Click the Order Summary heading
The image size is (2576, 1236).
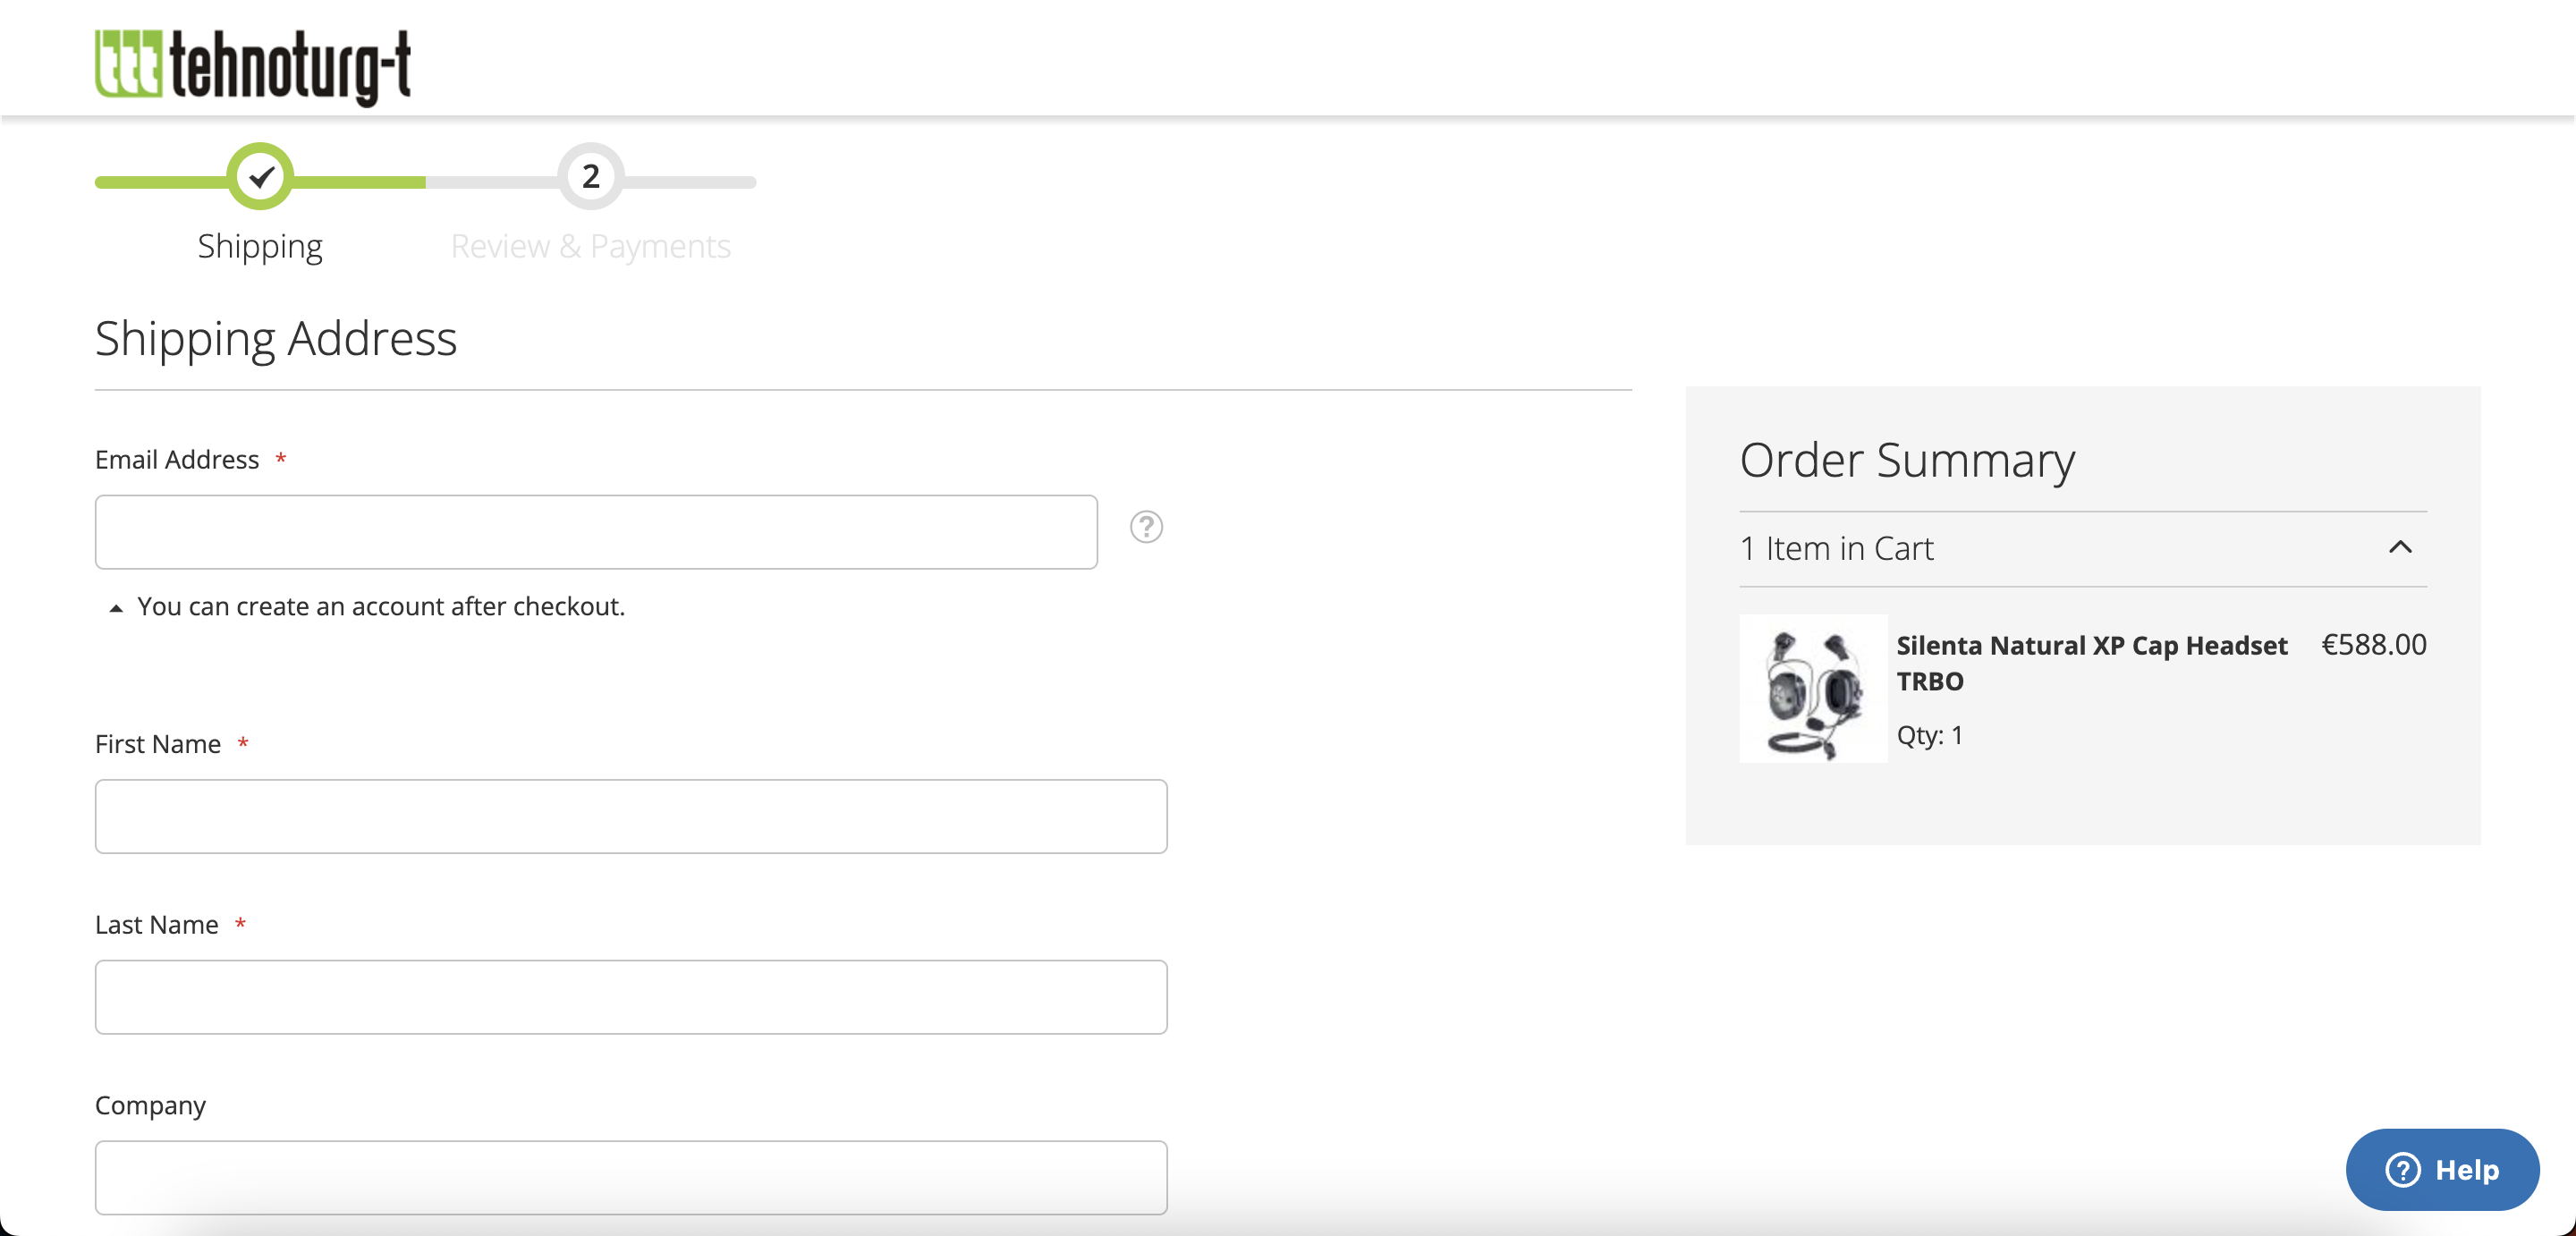[x=1907, y=461]
